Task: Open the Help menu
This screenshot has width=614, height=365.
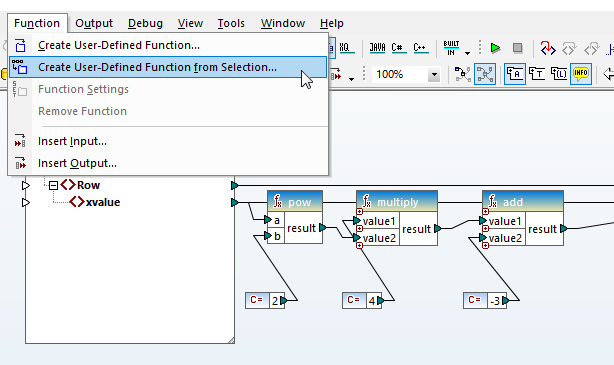Action: pyautogui.click(x=332, y=23)
